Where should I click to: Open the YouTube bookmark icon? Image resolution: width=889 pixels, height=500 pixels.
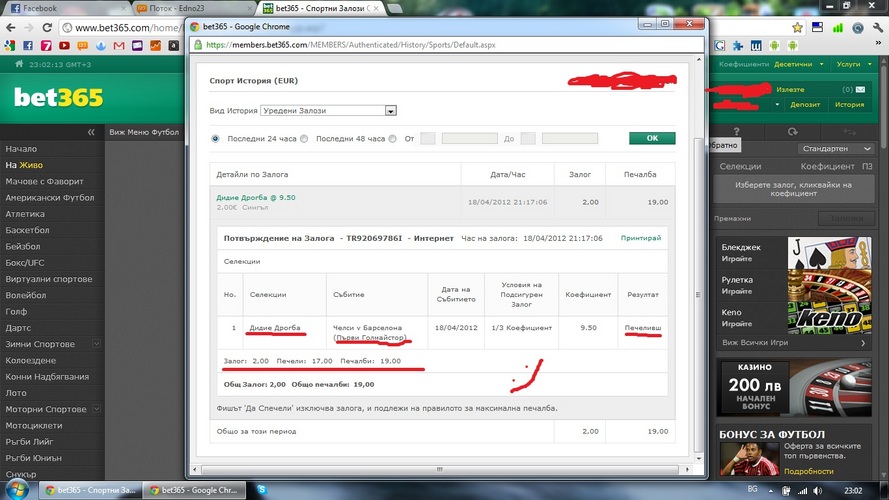[64, 46]
